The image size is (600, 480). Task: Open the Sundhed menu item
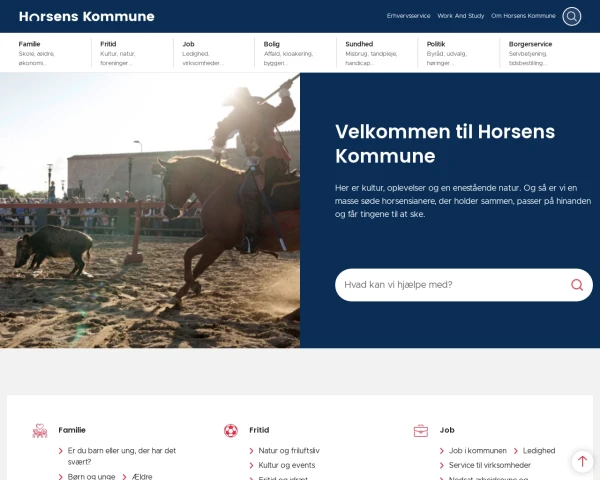pyautogui.click(x=377, y=53)
